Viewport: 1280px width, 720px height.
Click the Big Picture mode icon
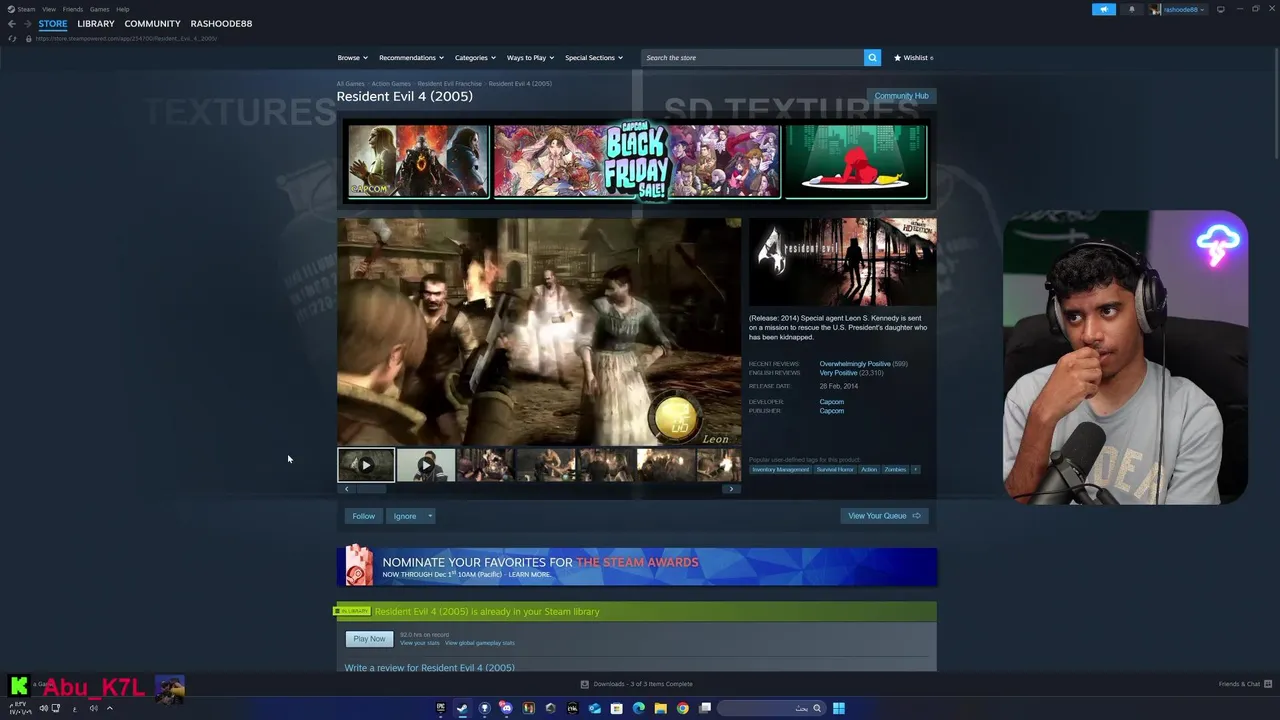[x=1220, y=9]
